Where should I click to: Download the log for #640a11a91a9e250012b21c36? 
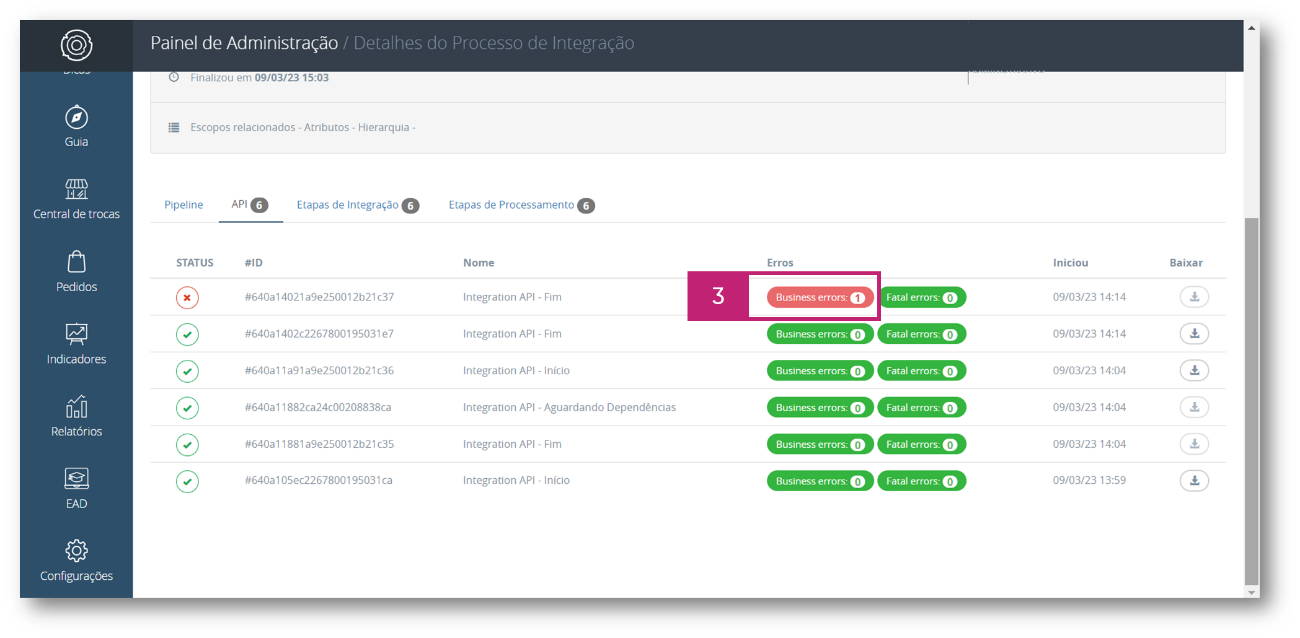pyautogui.click(x=1194, y=371)
